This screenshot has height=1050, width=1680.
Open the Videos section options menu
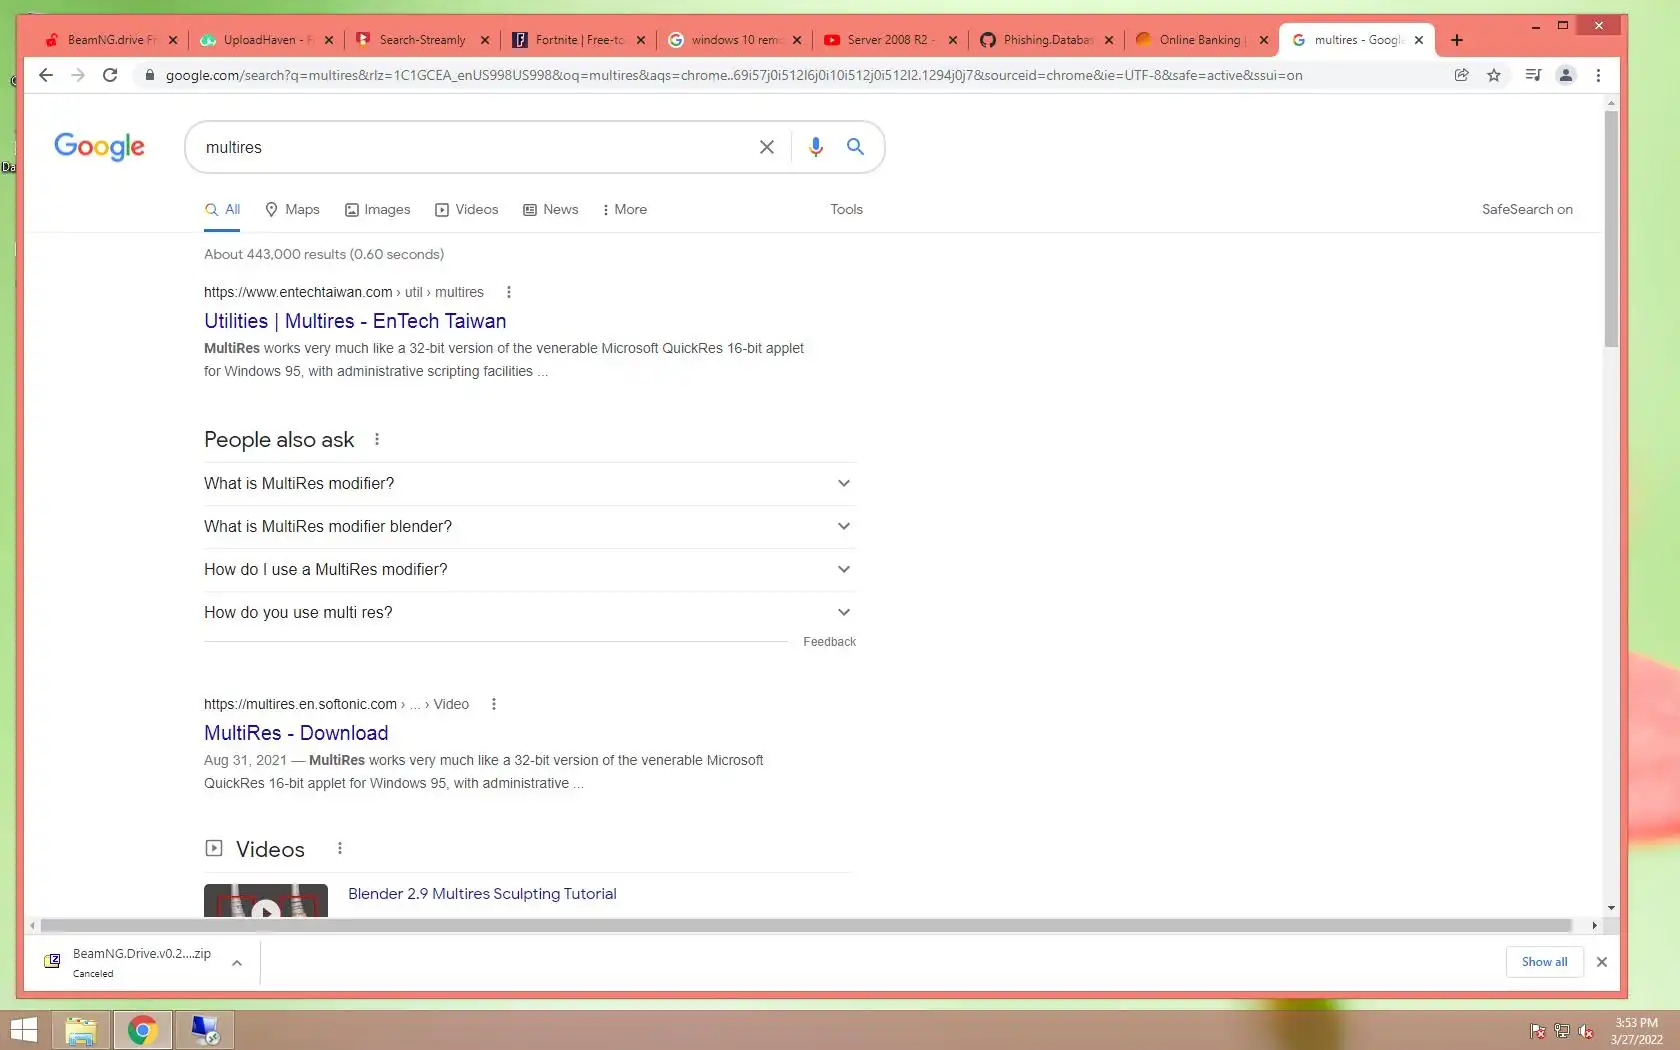click(x=340, y=848)
